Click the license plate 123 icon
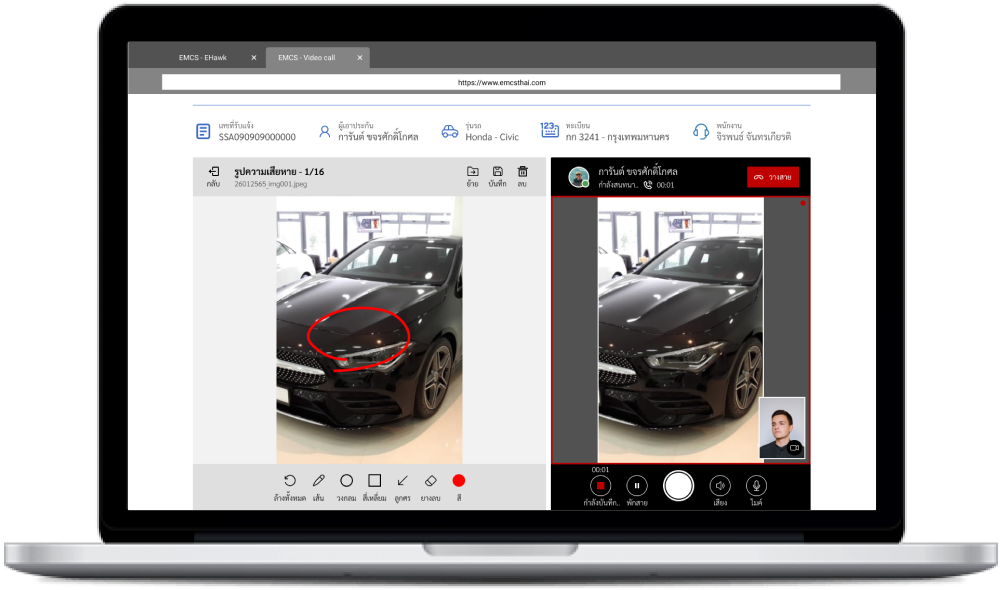Screen dimensions: 1000x590 pos(549,130)
